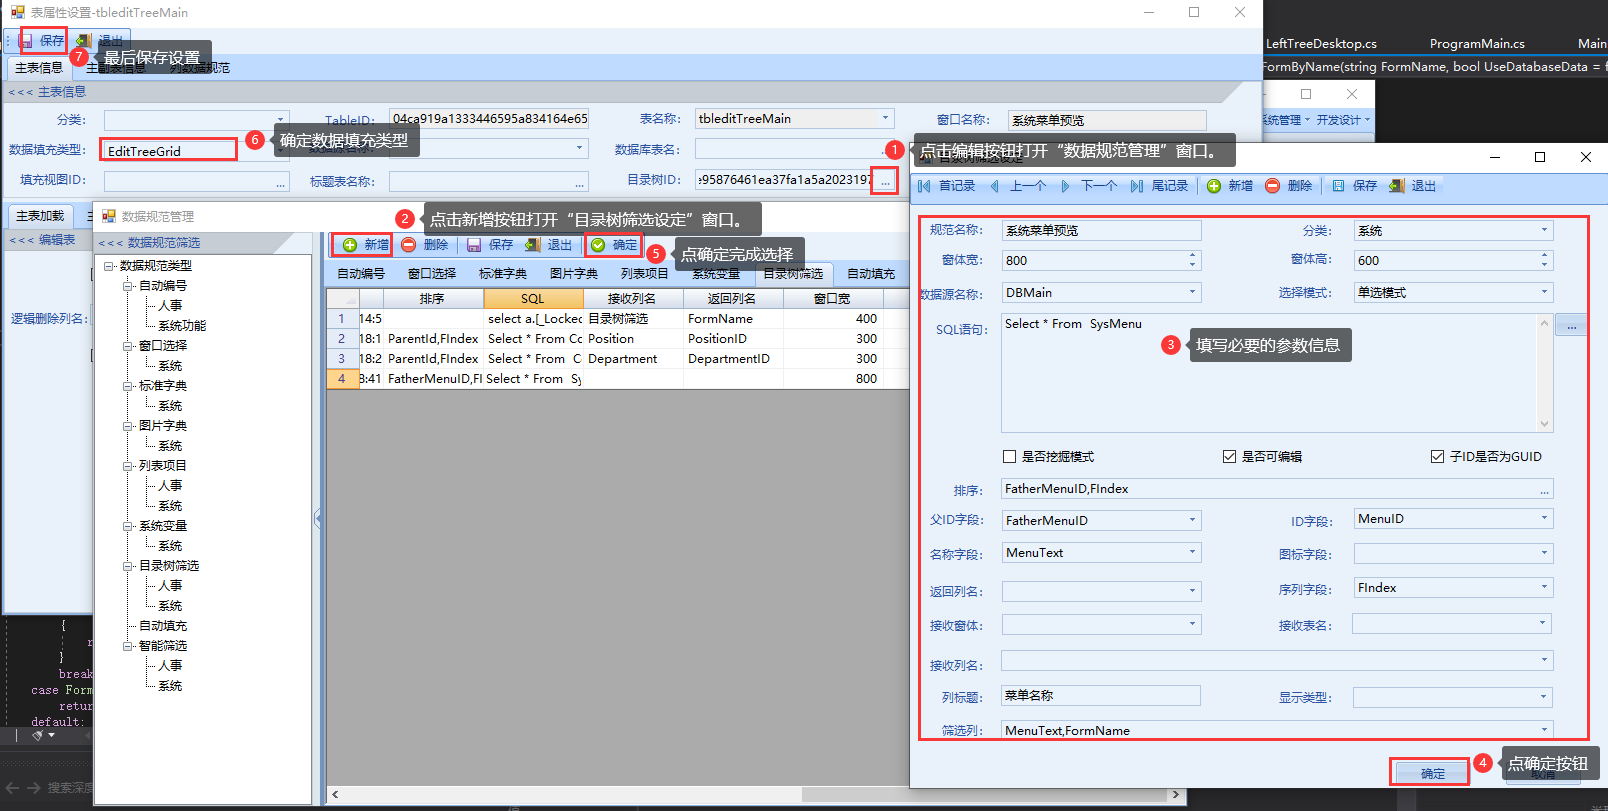The width and height of the screenshot is (1608, 811).
Task: Click the ... button of 填充视图ID field
Action: tap(281, 182)
